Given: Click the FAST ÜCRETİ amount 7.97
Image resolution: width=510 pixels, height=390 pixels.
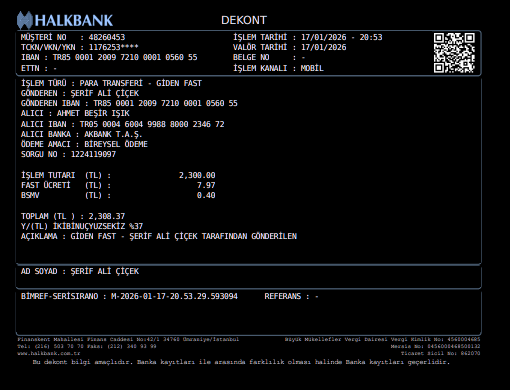Looking at the screenshot, I should point(206,185).
